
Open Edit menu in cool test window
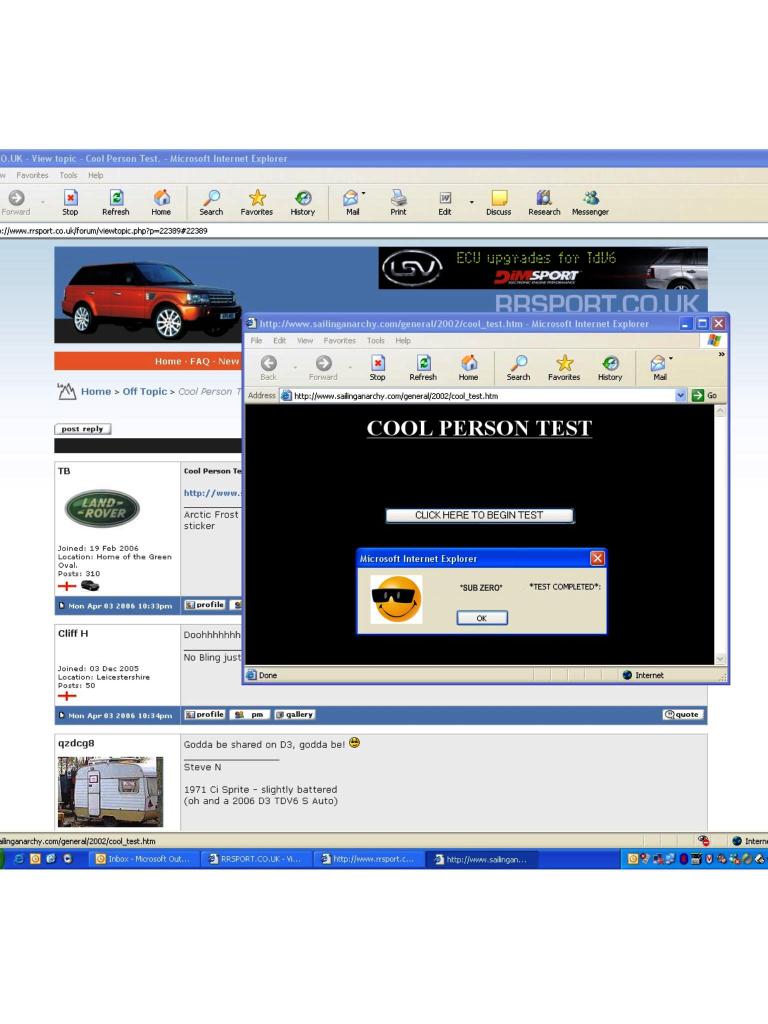pyautogui.click(x=280, y=340)
